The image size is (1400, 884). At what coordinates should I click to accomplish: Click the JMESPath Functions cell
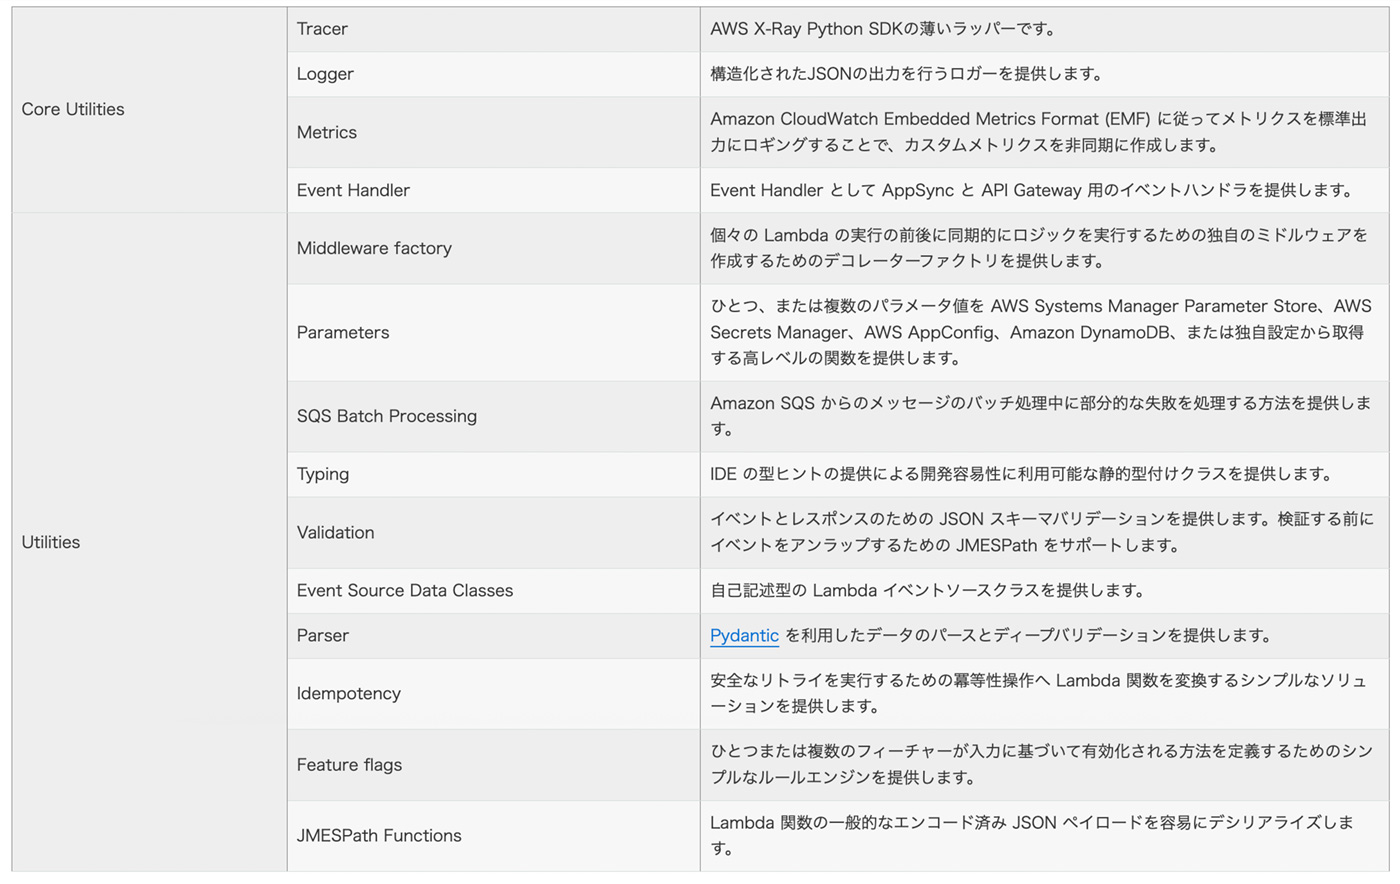(494, 836)
